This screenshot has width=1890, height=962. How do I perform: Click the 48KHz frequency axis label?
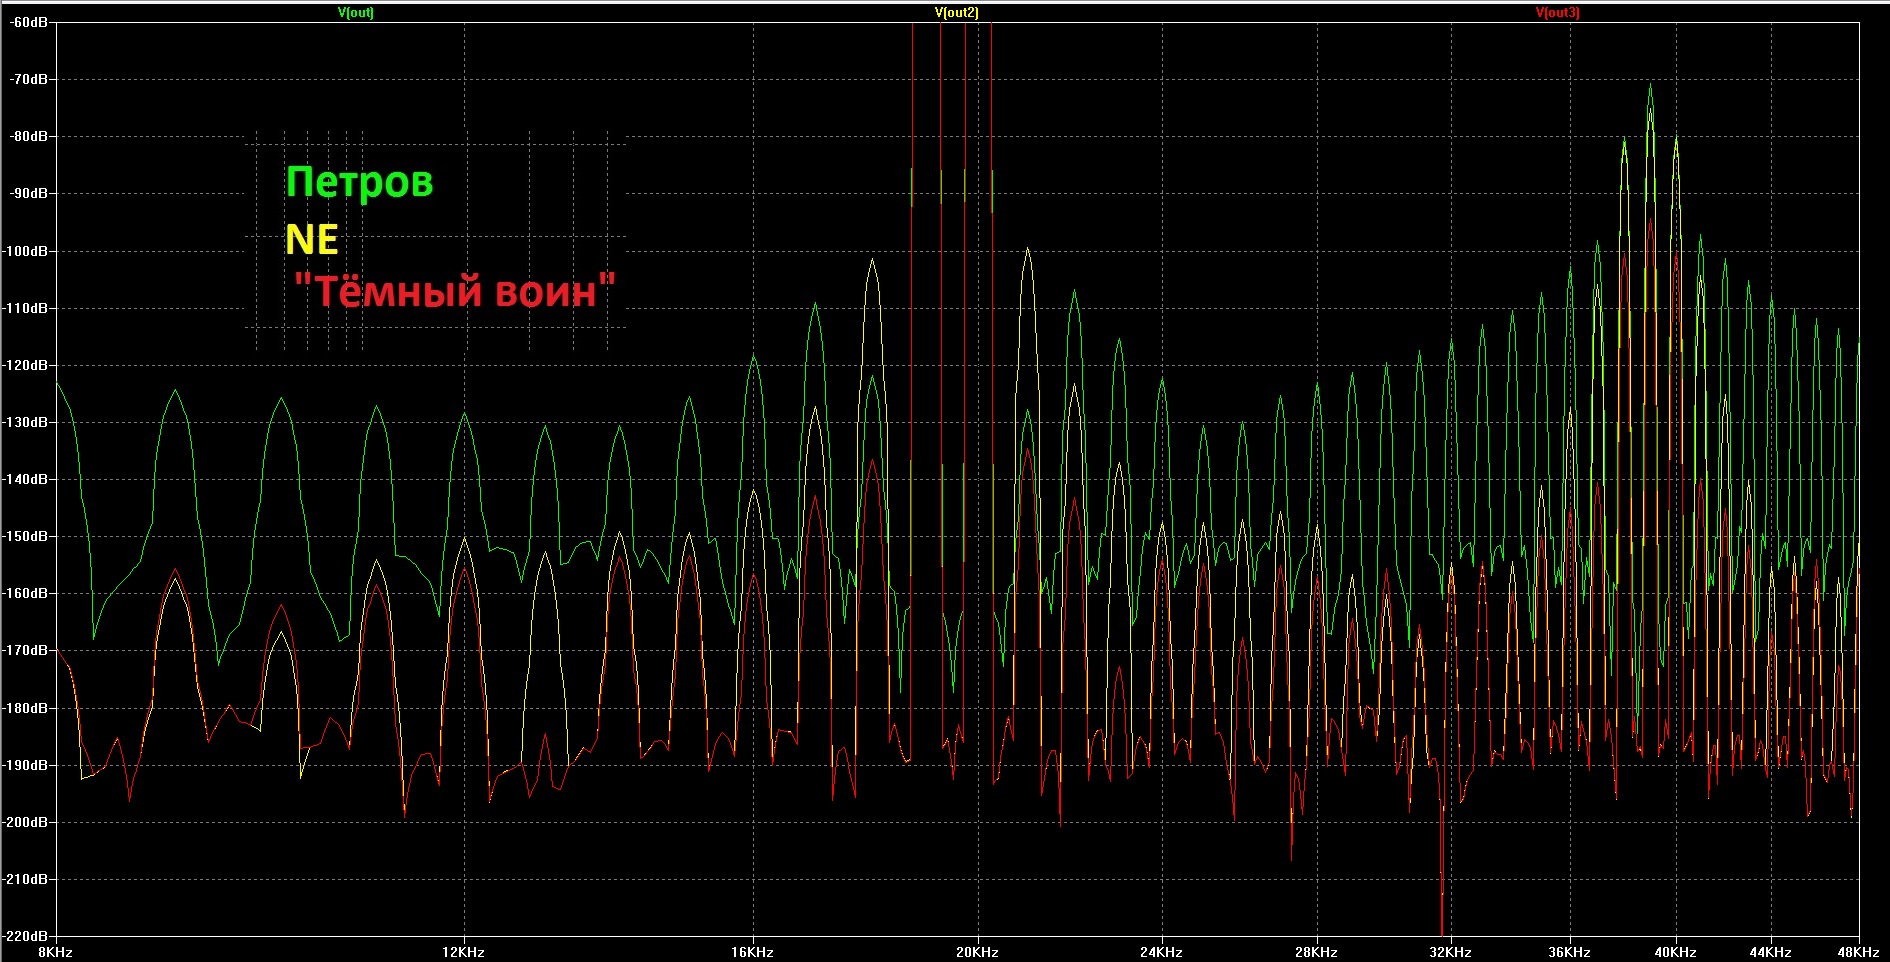point(1858,953)
